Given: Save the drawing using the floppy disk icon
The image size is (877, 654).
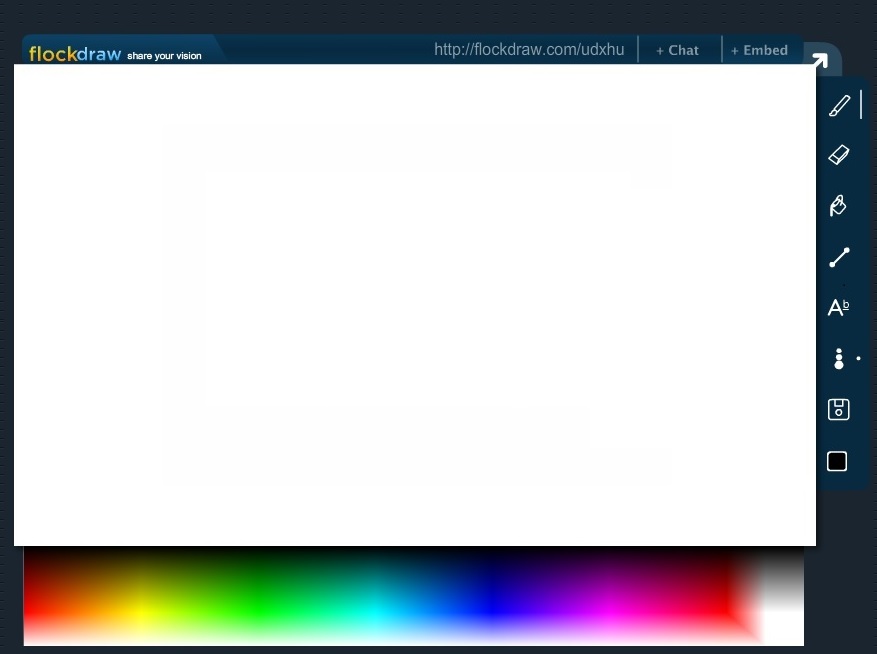Looking at the screenshot, I should click(839, 409).
